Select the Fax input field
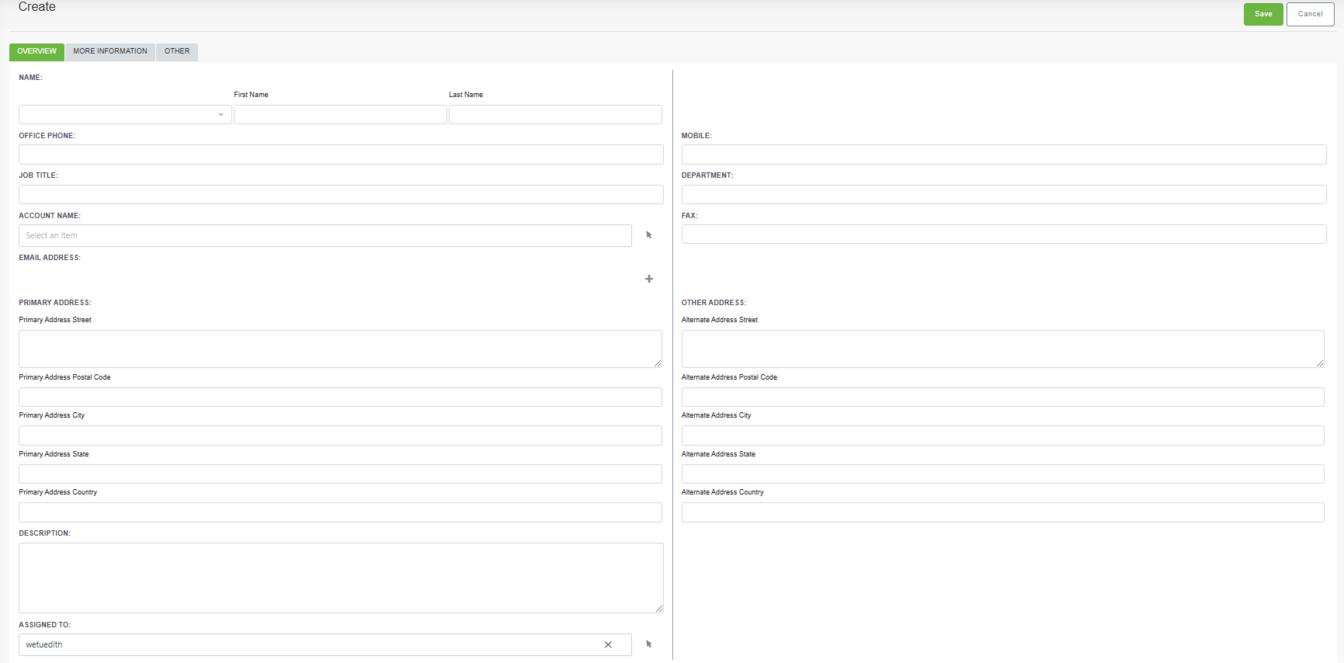 [1004, 234]
